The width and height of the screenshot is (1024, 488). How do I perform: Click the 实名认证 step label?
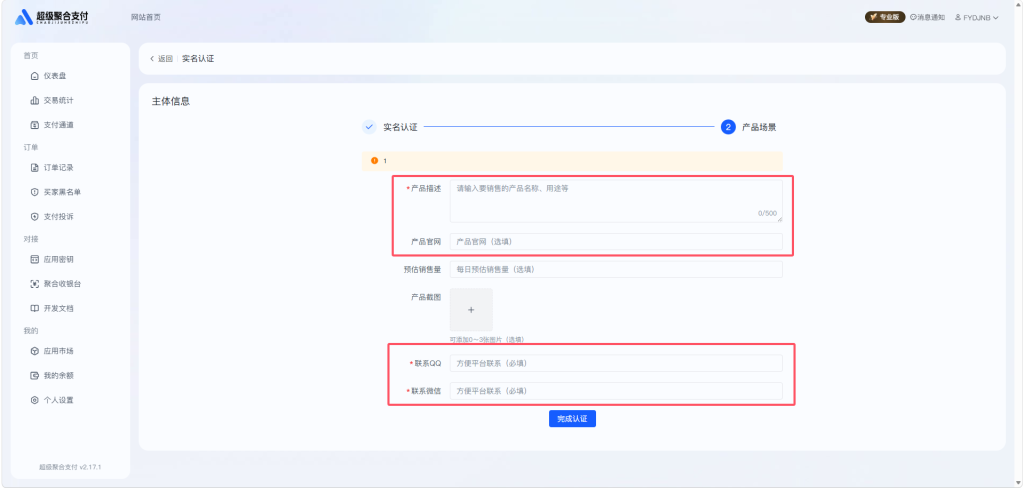[x=400, y=127]
